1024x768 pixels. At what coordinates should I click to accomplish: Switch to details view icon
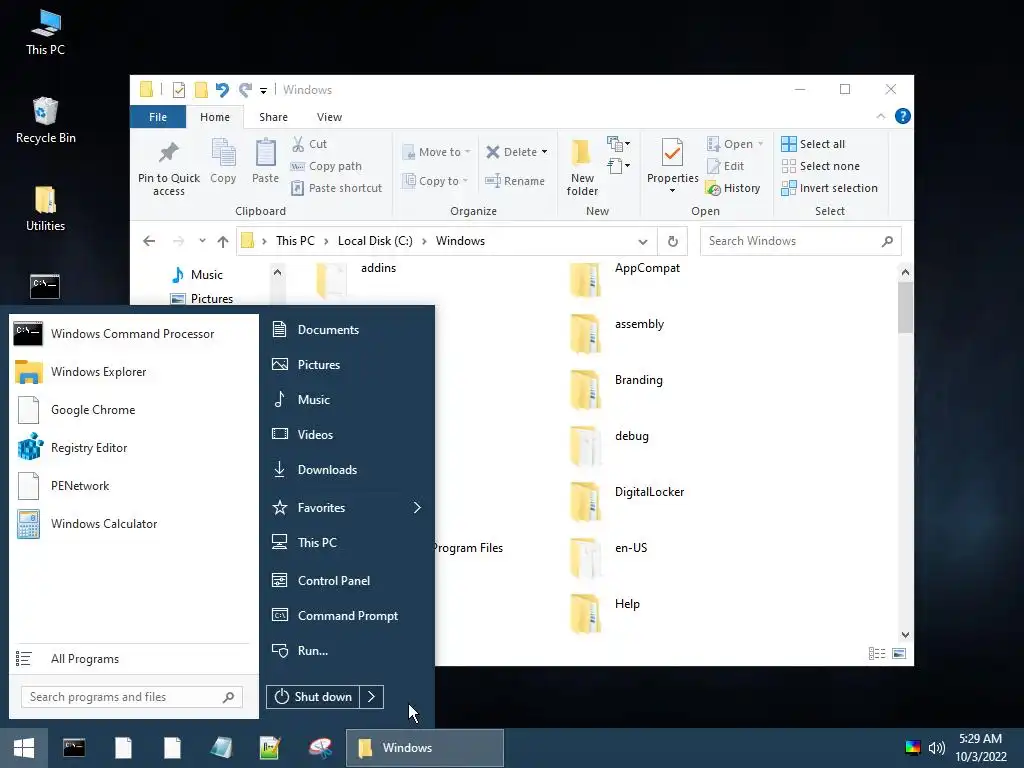[877, 653]
